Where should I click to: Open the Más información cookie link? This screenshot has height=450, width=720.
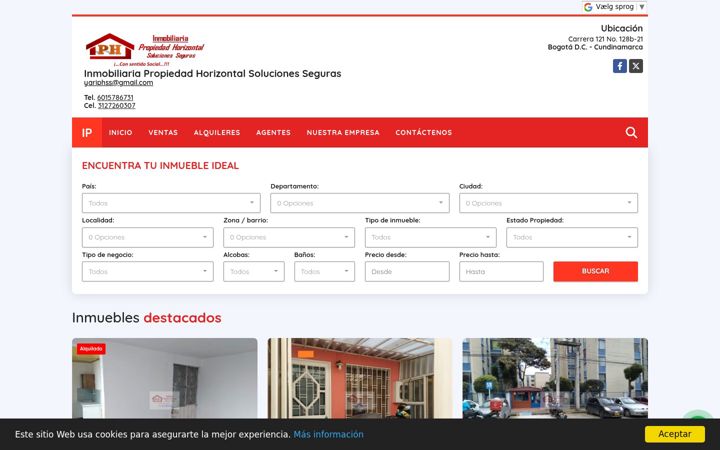[328, 434]
